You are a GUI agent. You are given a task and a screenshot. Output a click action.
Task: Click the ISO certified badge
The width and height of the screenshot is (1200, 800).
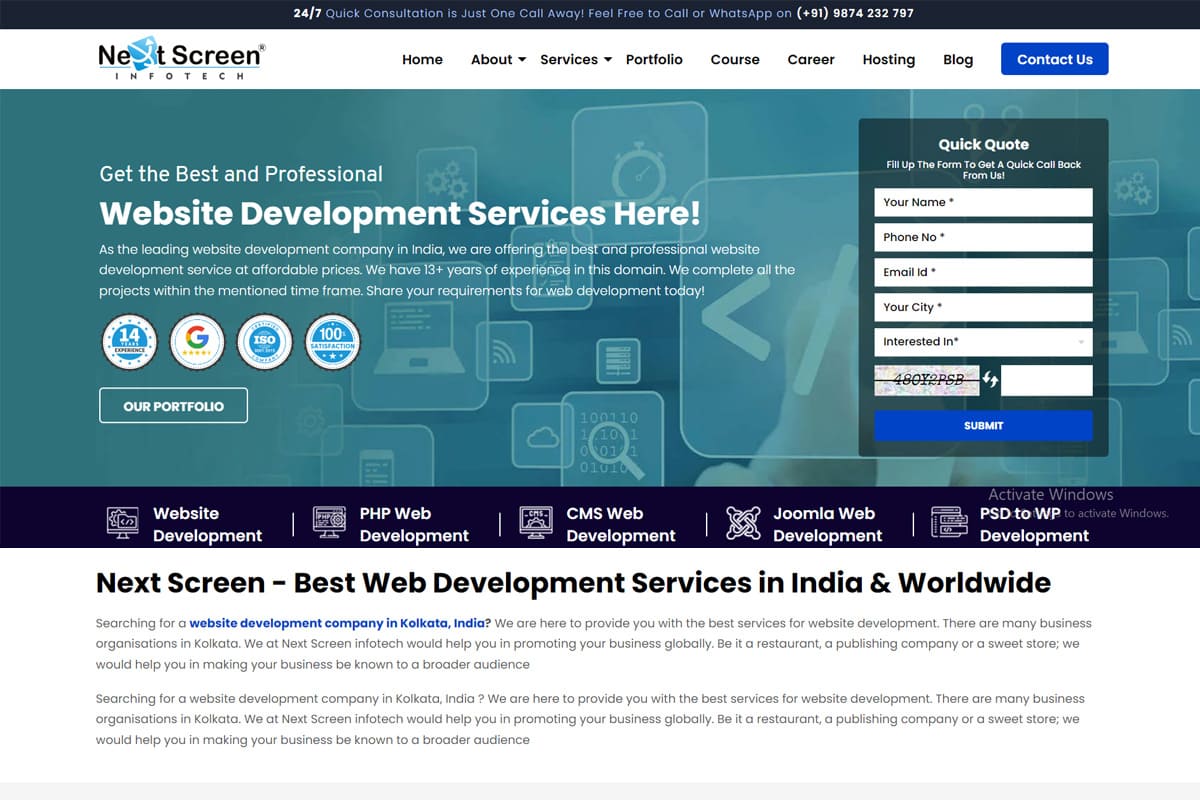[264, 342]
